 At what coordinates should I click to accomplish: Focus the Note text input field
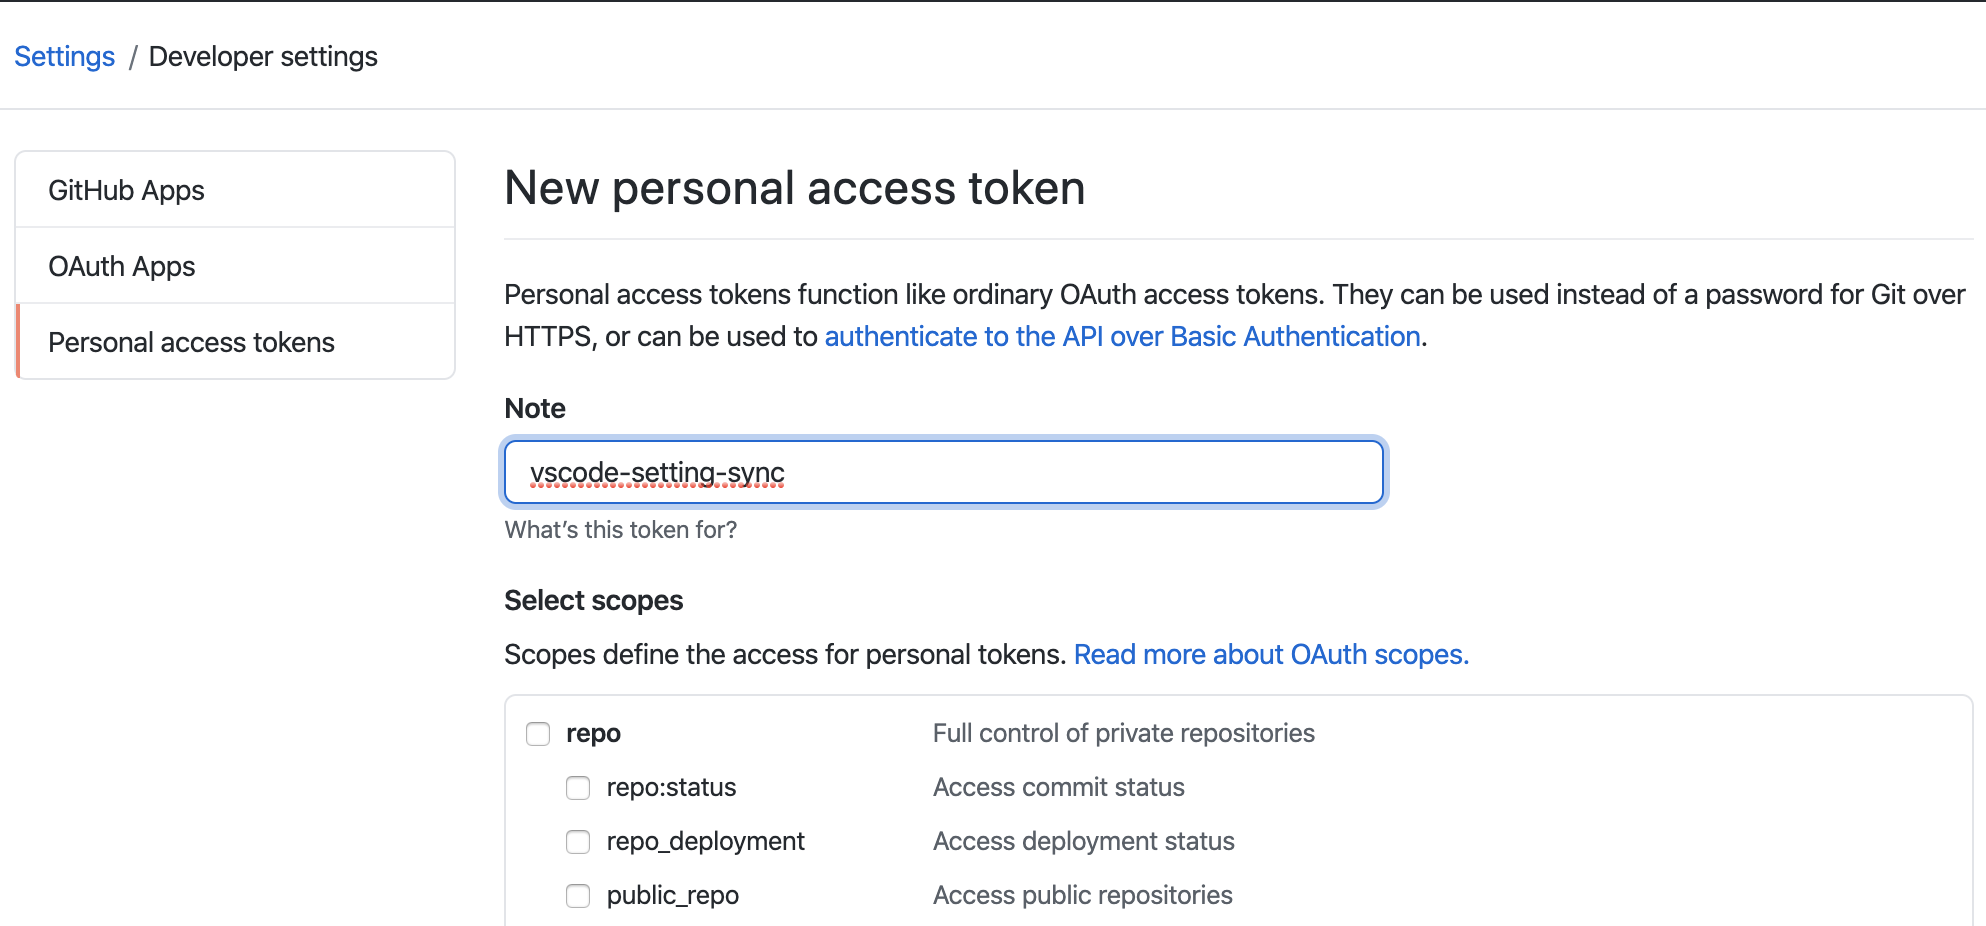[x=943, y=472]
